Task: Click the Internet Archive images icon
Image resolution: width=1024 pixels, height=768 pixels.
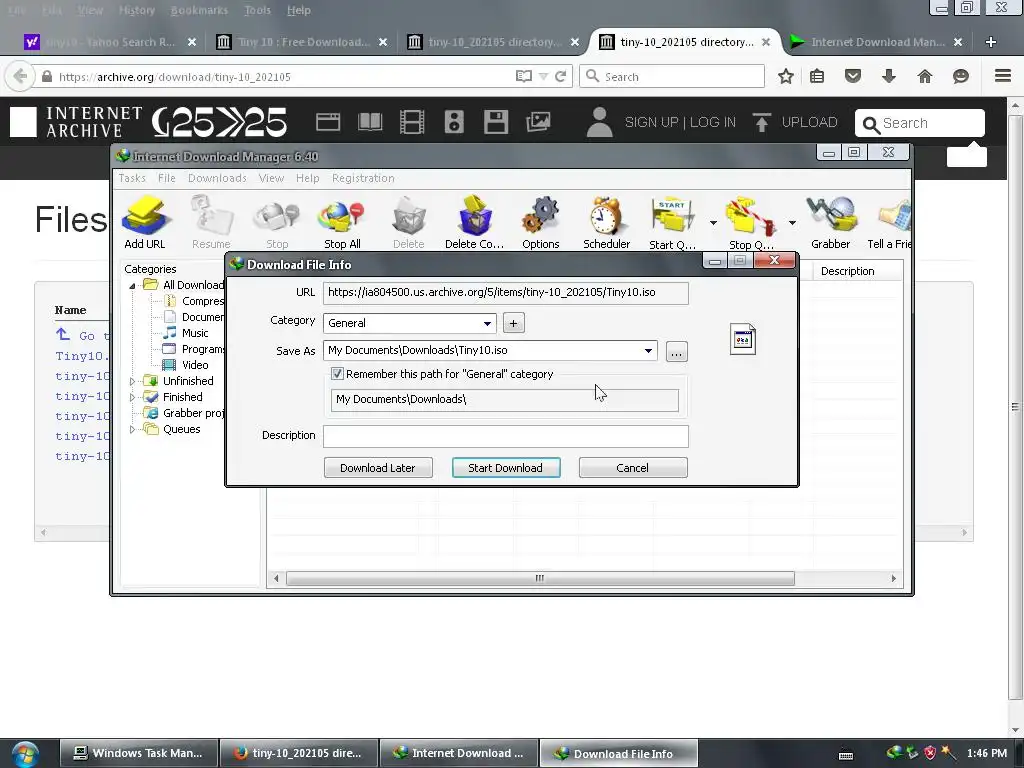Action: pyautogui.click(x=538, y=122)
